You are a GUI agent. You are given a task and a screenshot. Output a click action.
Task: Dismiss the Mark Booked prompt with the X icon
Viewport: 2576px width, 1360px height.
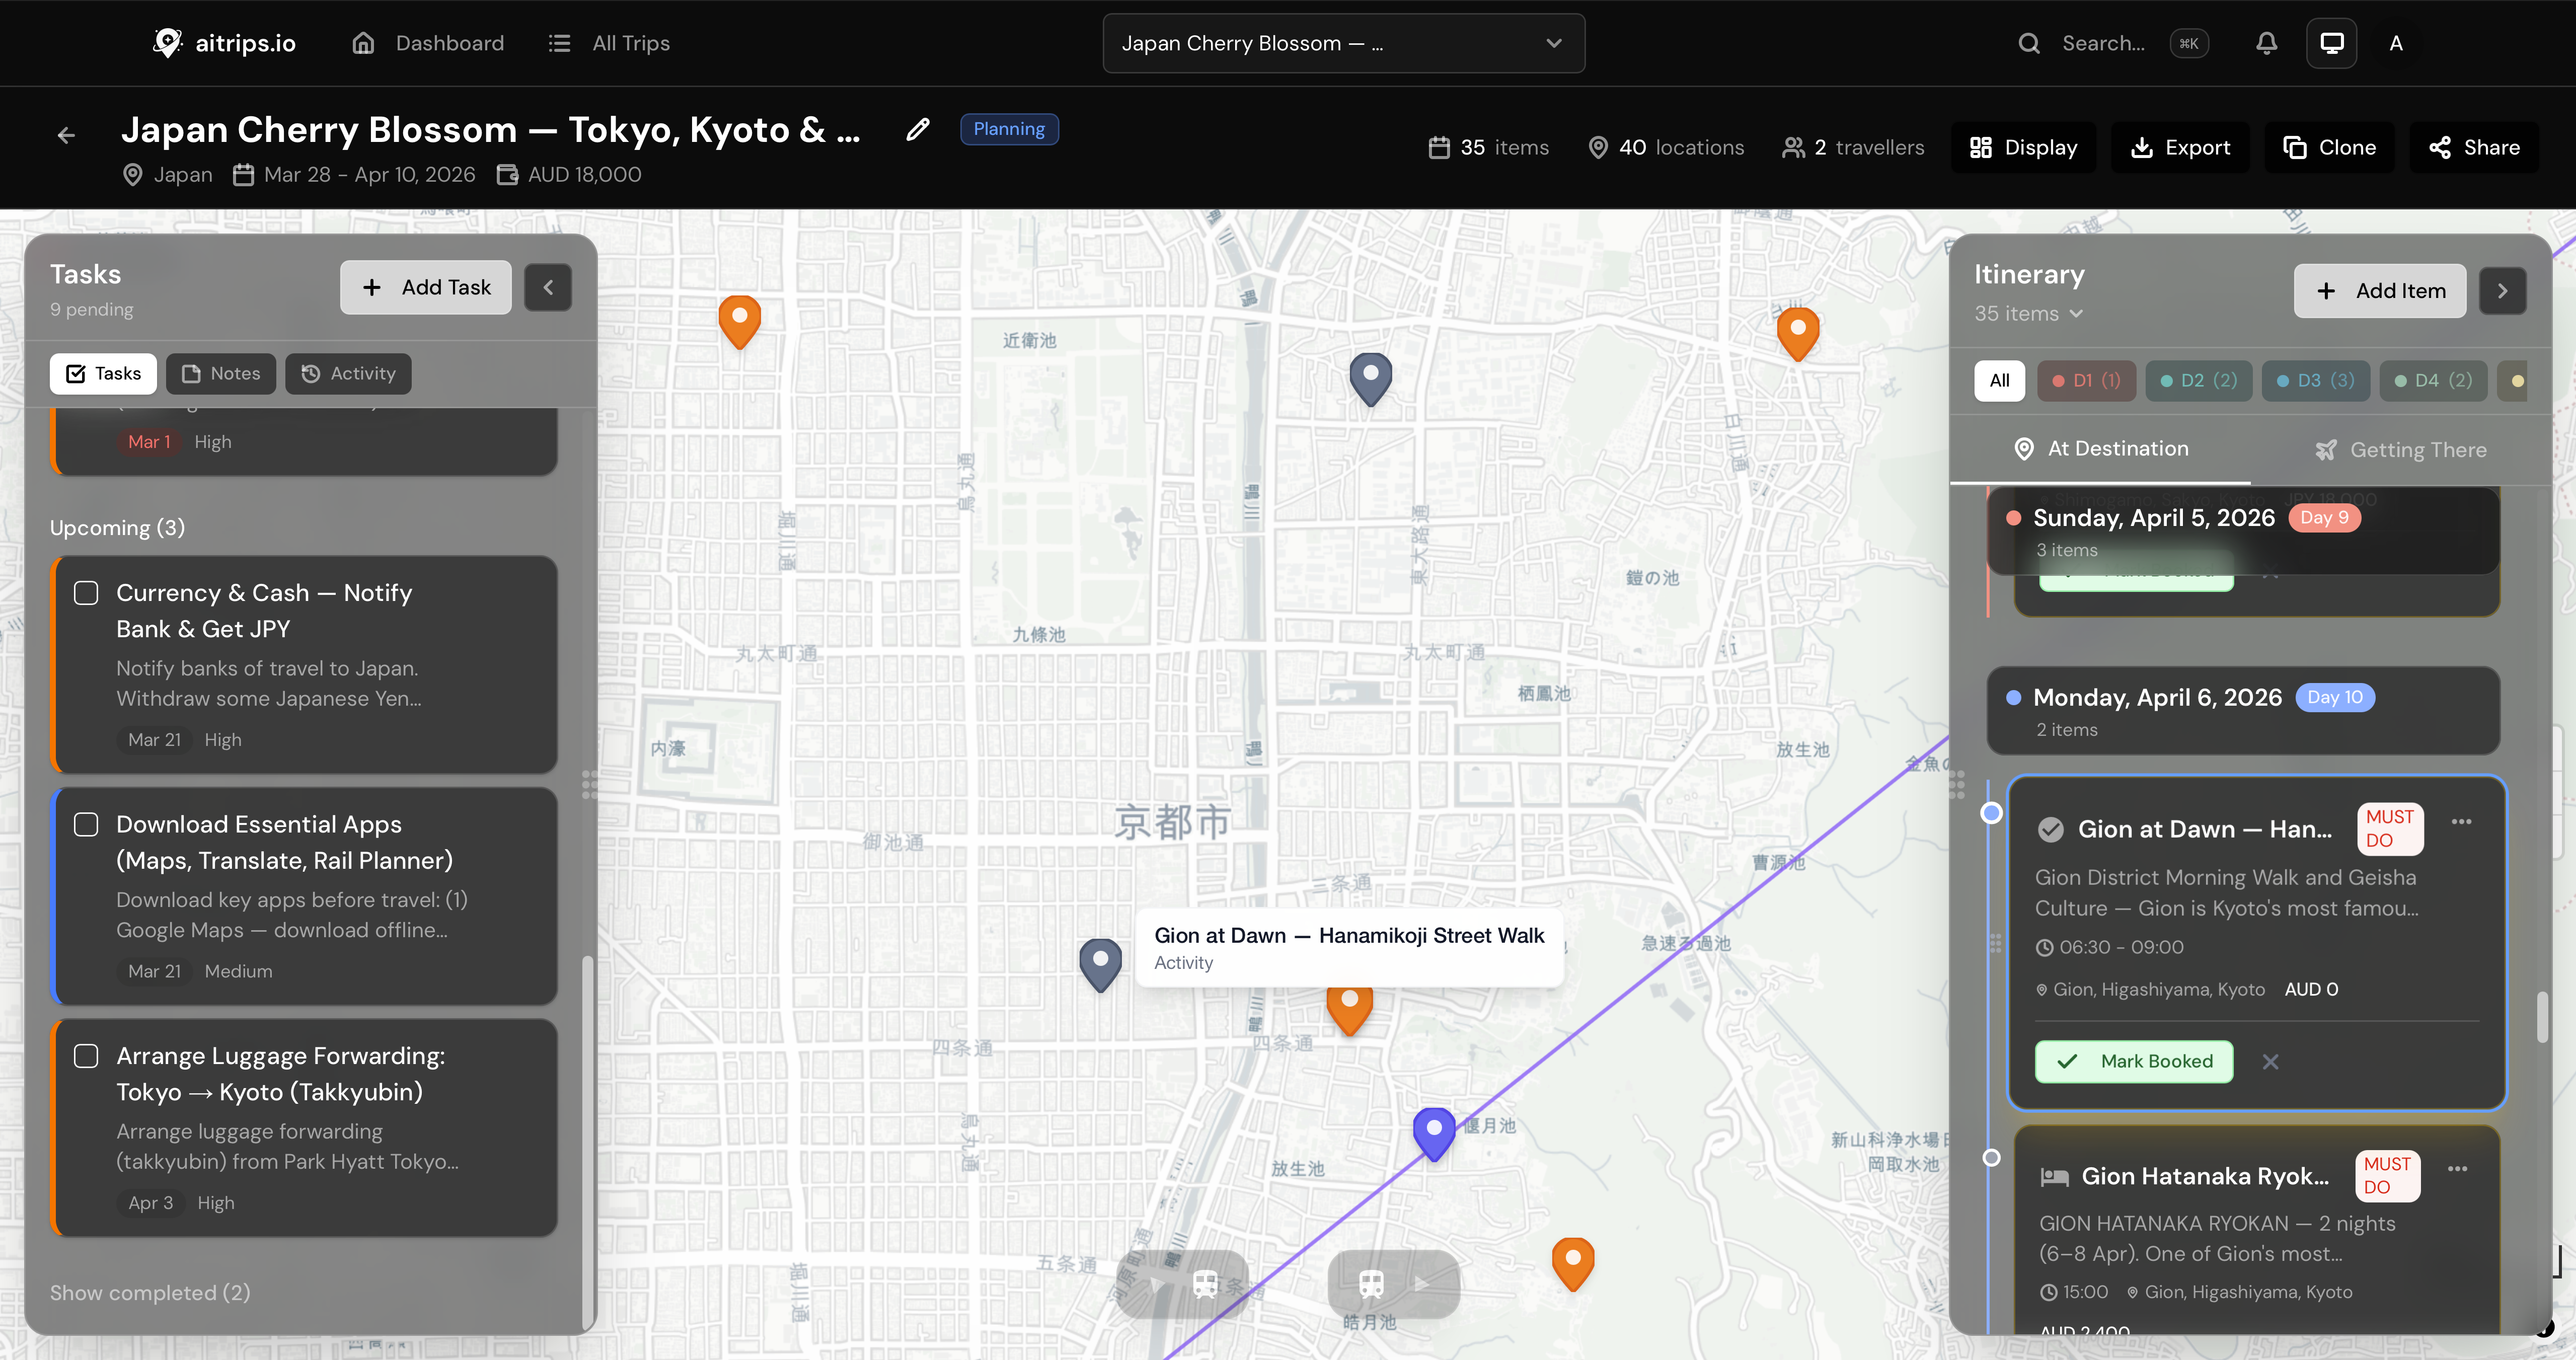coord(2270,1062)
